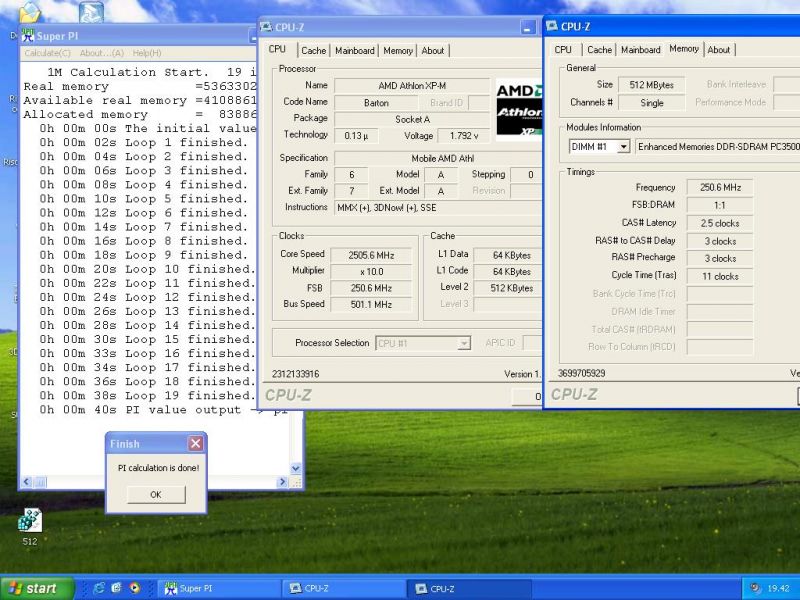Click the Level 2 cache value 512 KBytes

[508, 288]
